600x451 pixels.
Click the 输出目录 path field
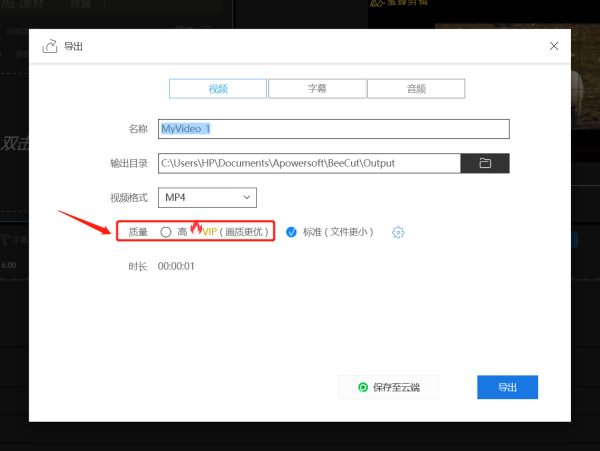point(309,163)
